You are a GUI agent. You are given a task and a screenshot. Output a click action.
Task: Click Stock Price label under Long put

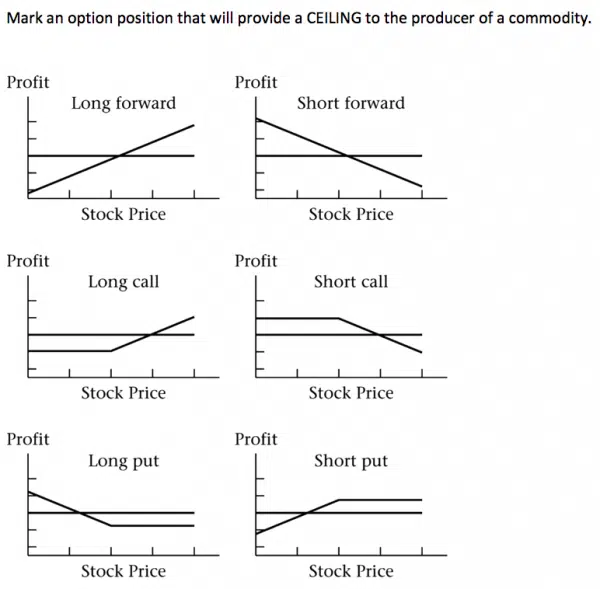[123, 571]
